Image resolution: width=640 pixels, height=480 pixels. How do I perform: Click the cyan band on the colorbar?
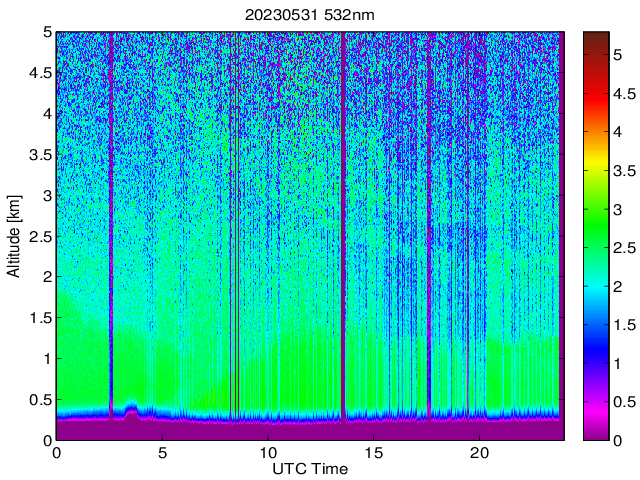(x=596, y=290)
